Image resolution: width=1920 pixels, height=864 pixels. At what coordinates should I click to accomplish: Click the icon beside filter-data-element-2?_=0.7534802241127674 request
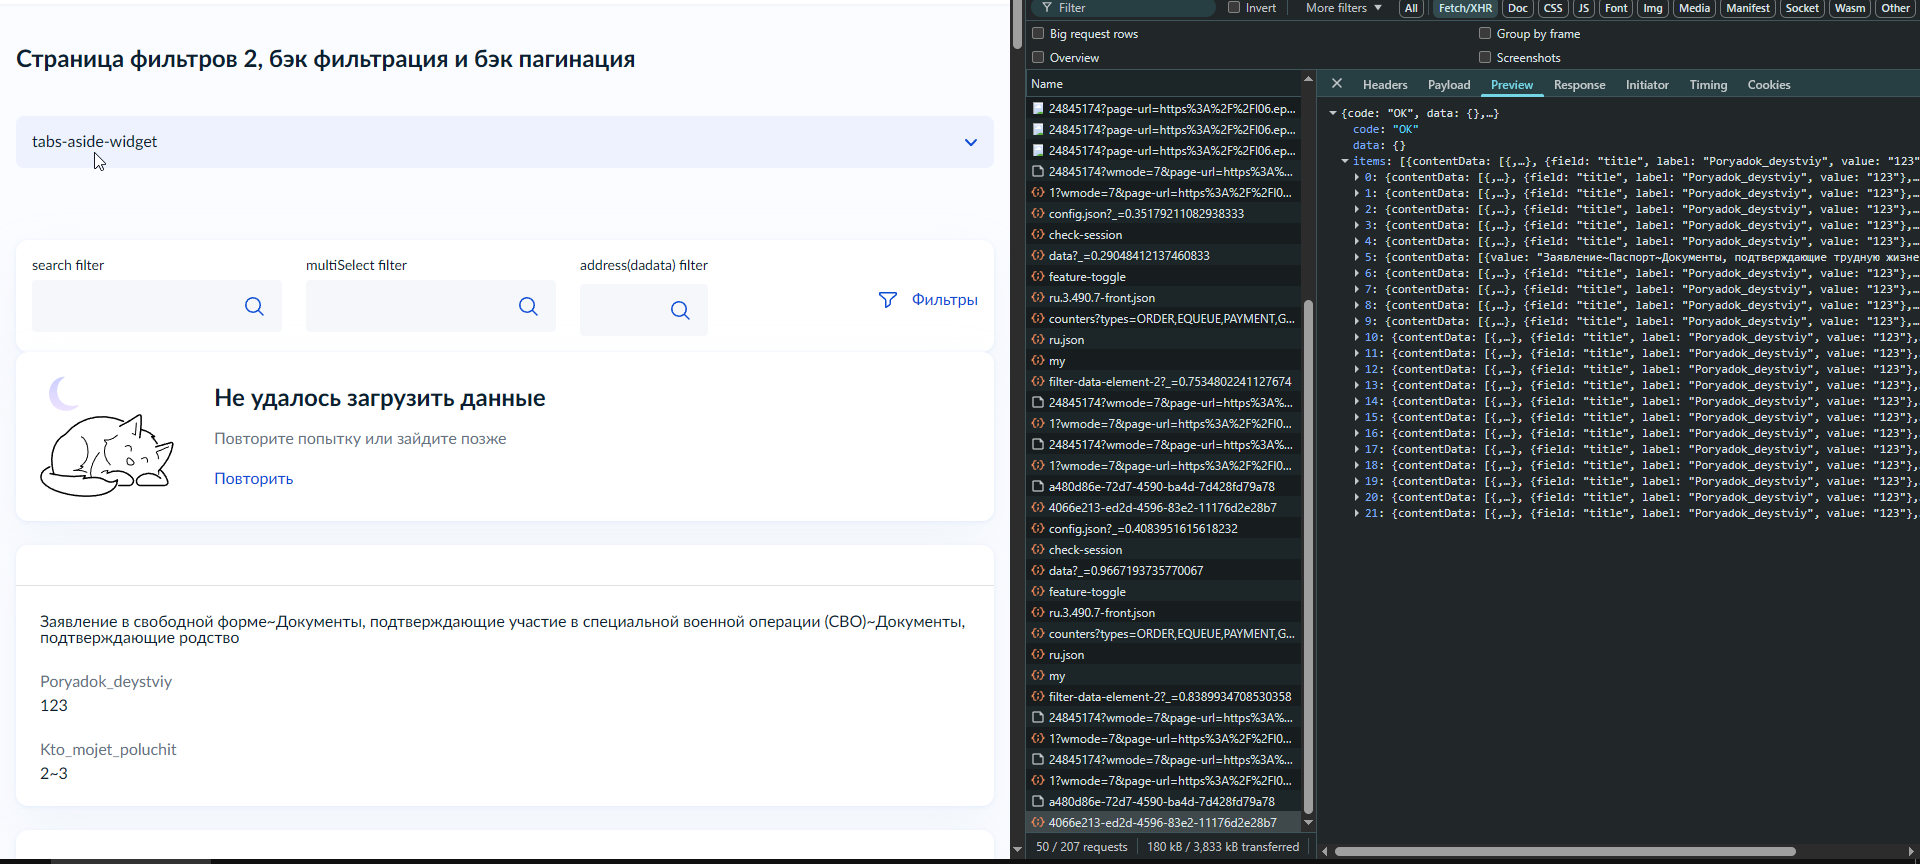1038,382
